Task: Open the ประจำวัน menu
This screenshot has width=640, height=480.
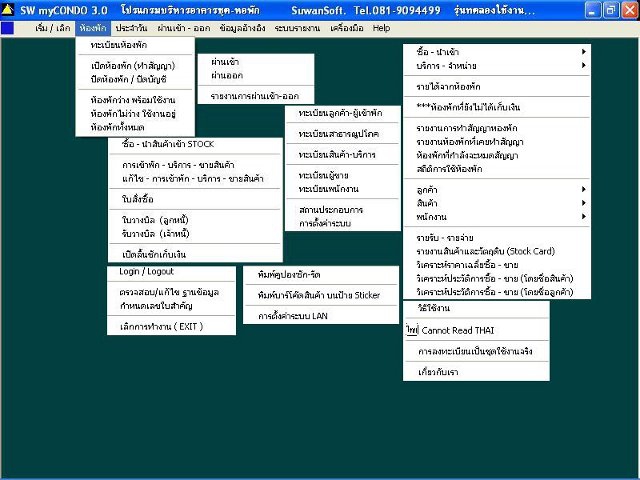Action: [131, 28]
